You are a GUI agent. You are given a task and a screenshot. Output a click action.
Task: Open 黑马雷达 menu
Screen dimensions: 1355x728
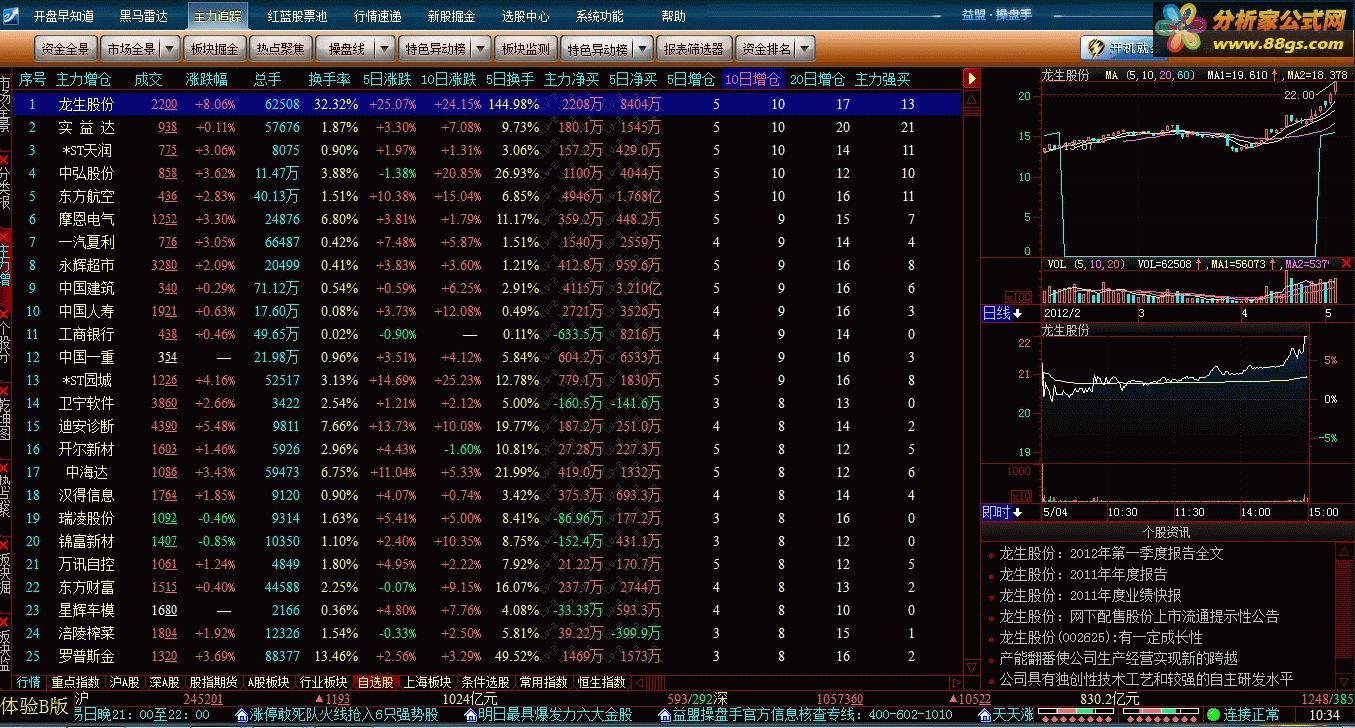pos(144,16)
